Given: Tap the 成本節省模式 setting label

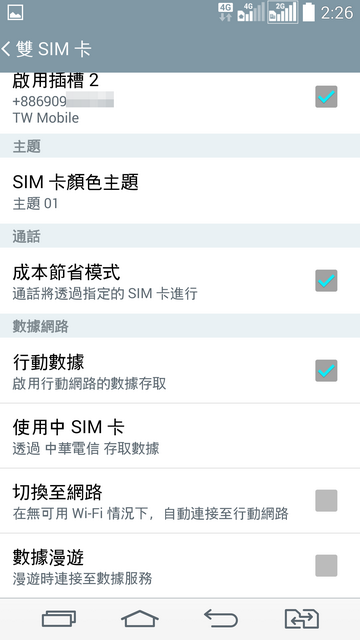Looking at the screenshot, I should click(x=66, y=272).
